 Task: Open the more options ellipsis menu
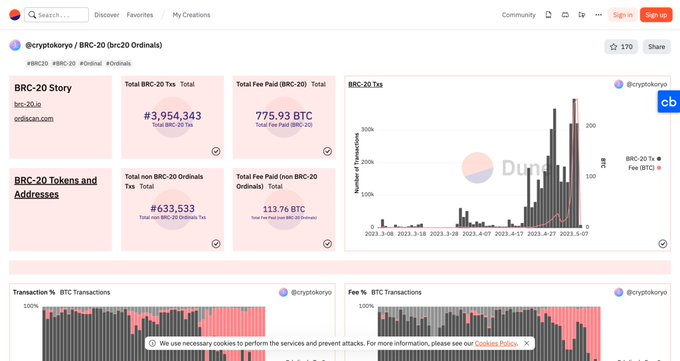pyautogui.click(x=598, y=15)
